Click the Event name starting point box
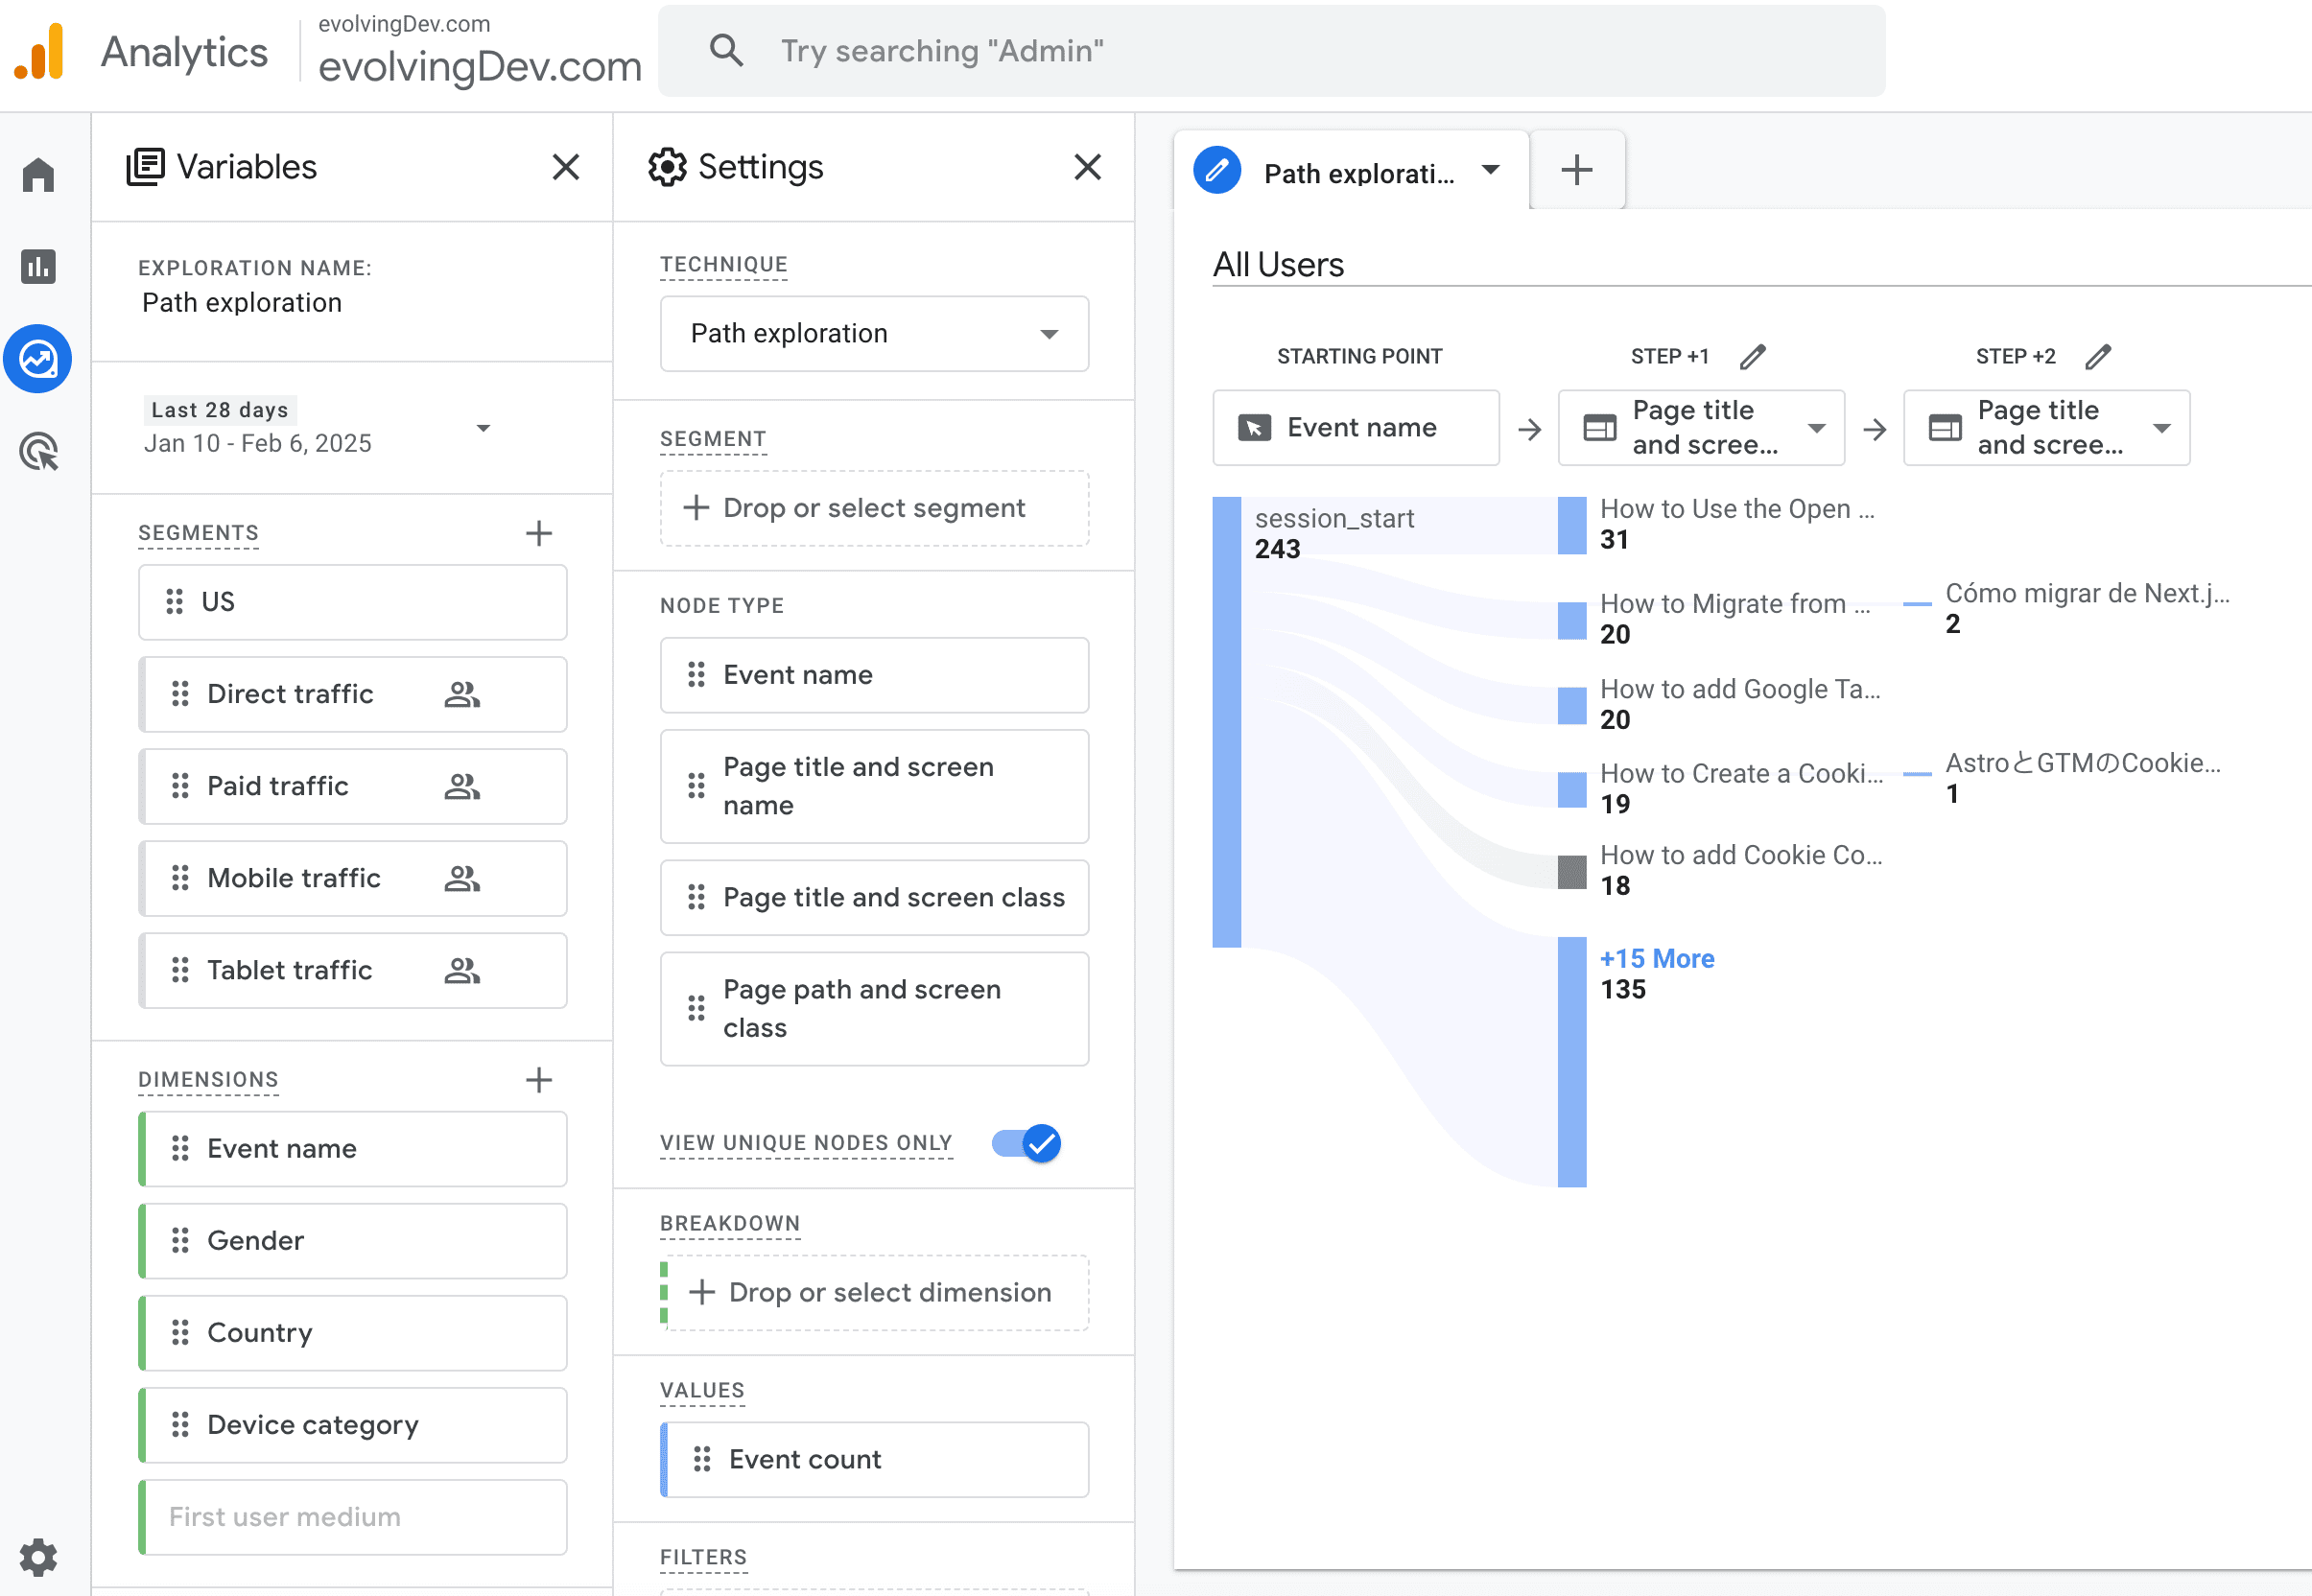Screen dimensions: 2312x1596 pos(1355,428)
